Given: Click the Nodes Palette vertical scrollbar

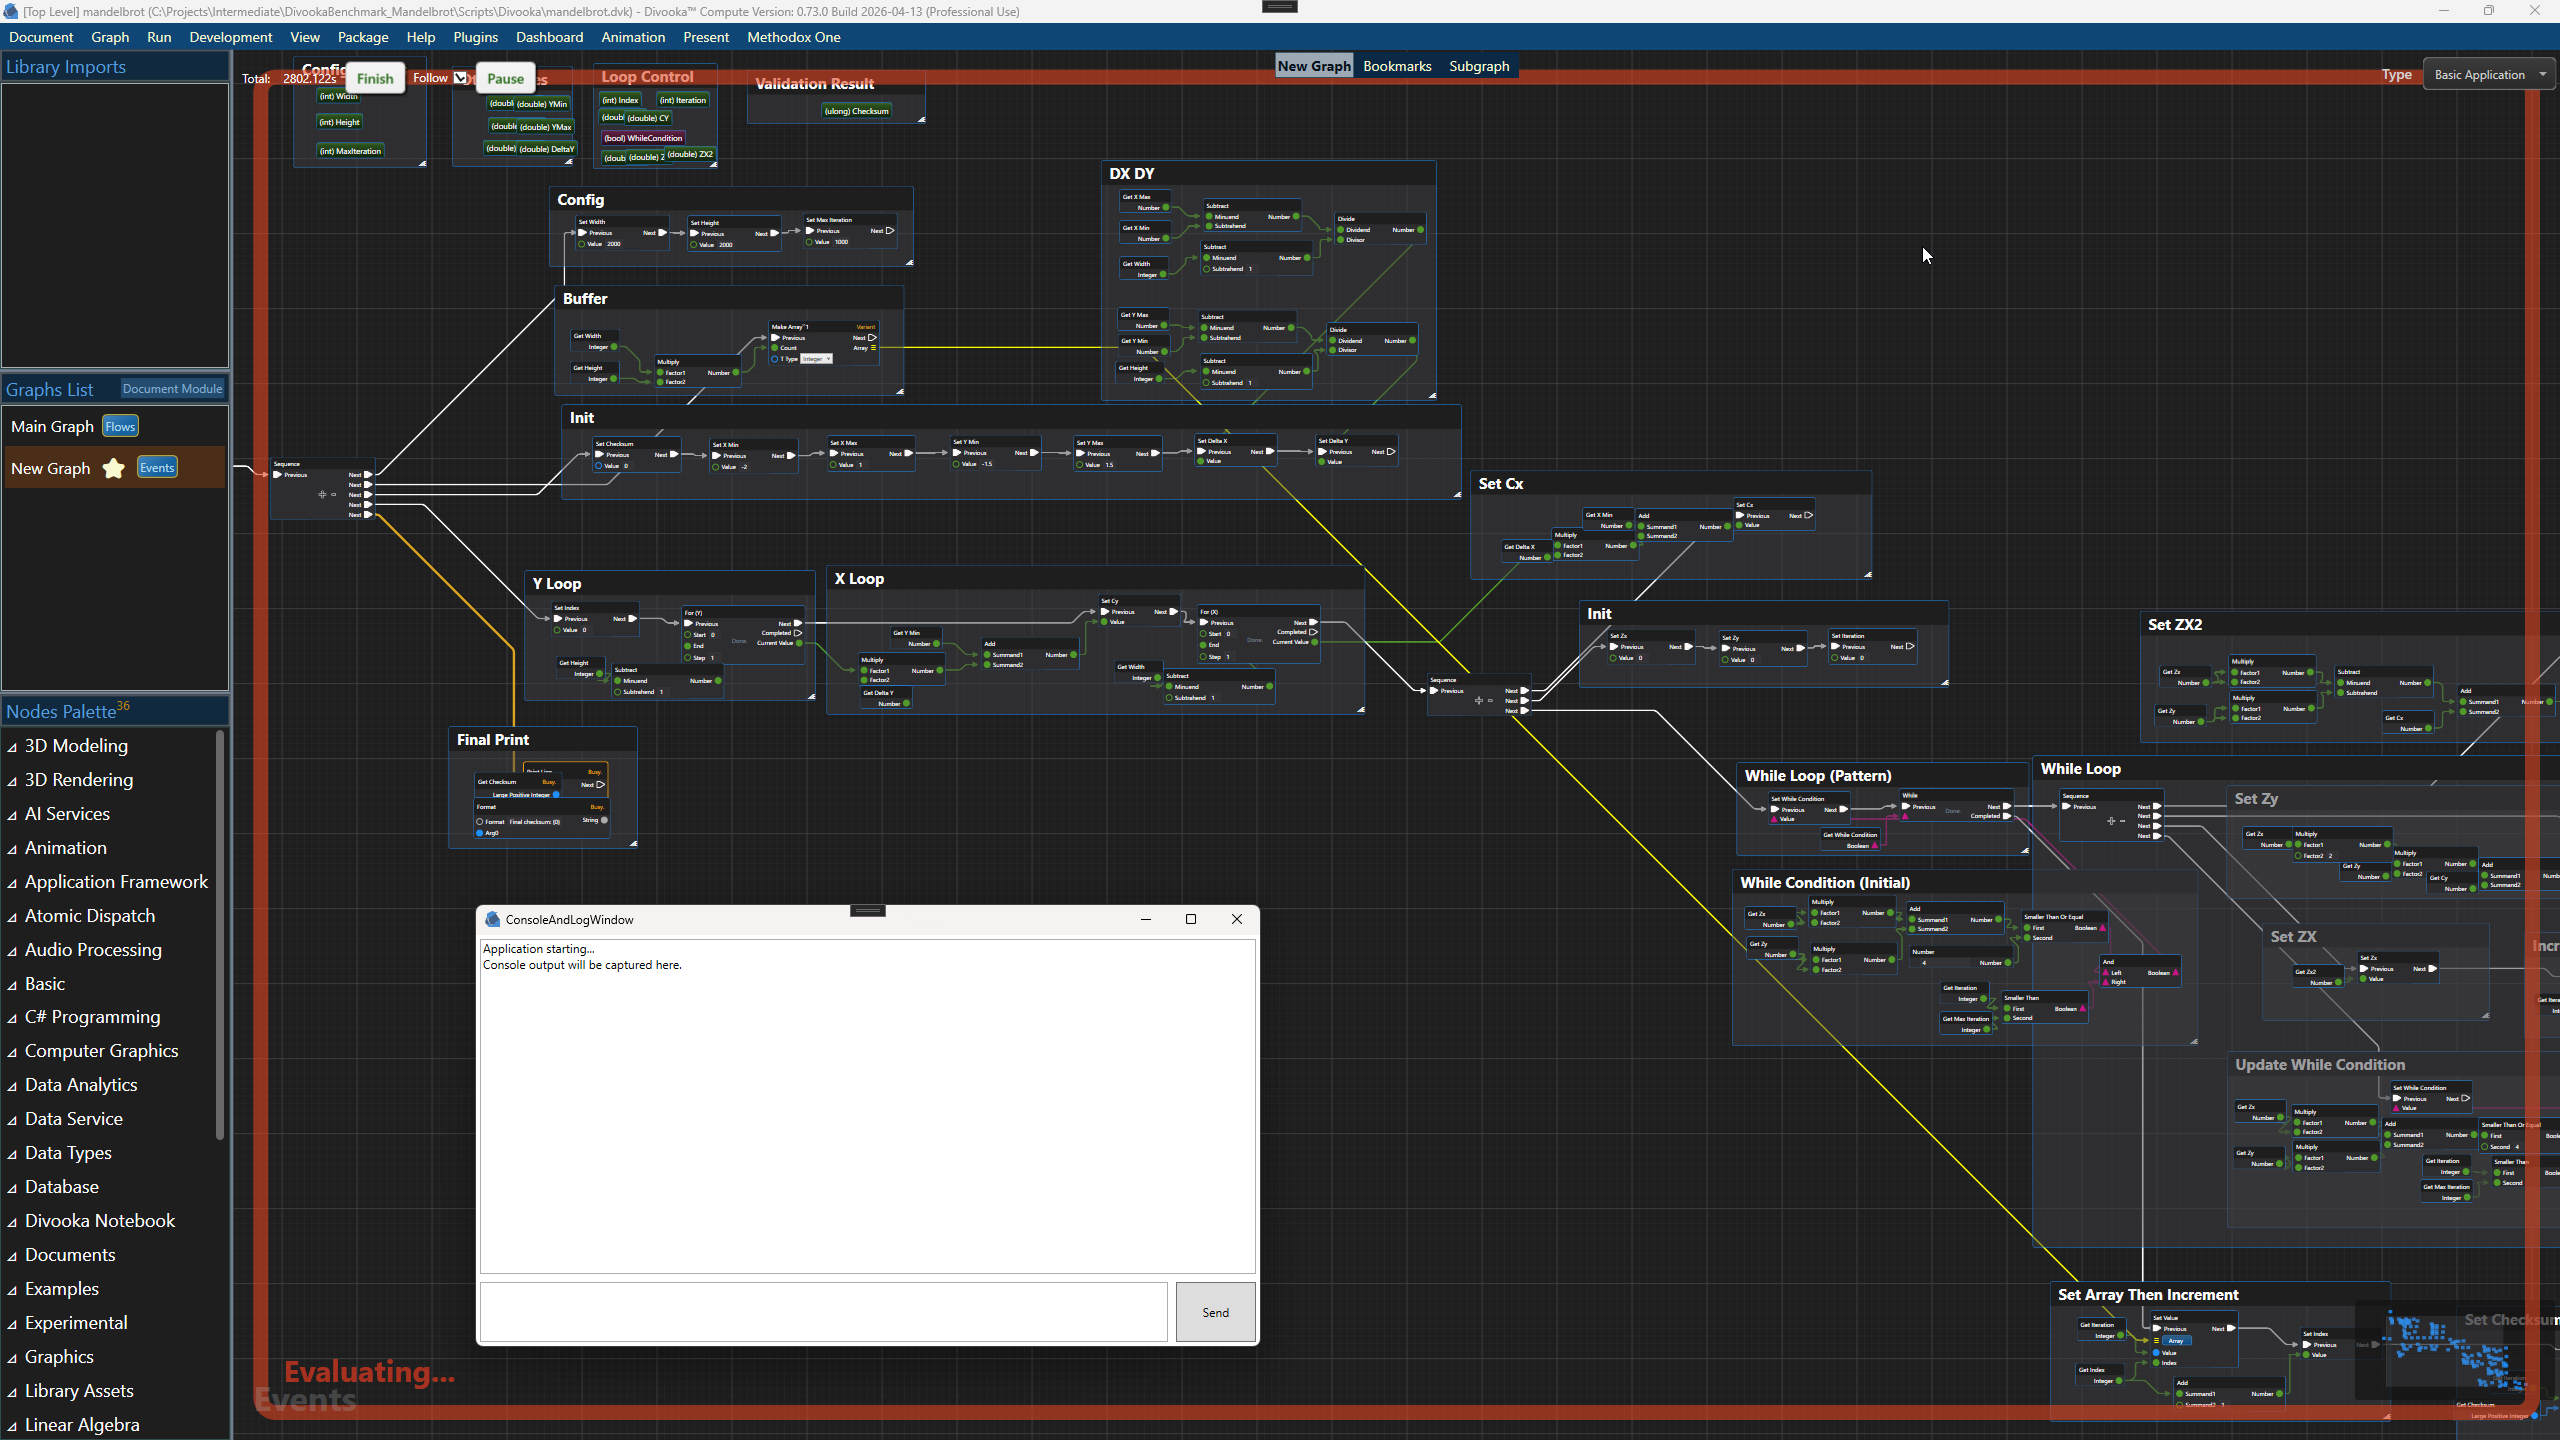Looking at the screenshot, I should (219, 935).
